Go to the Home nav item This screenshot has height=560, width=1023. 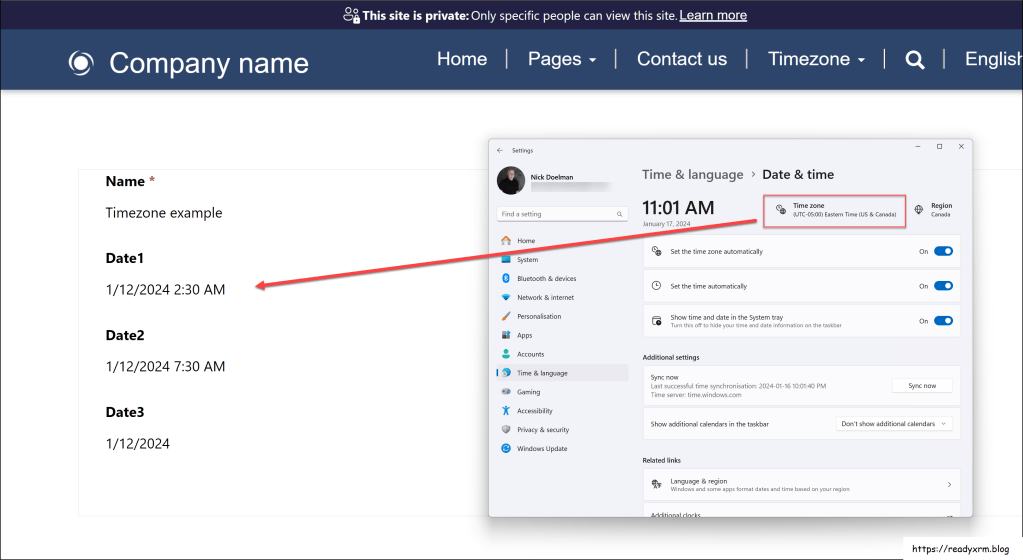[x=462, y=59]
